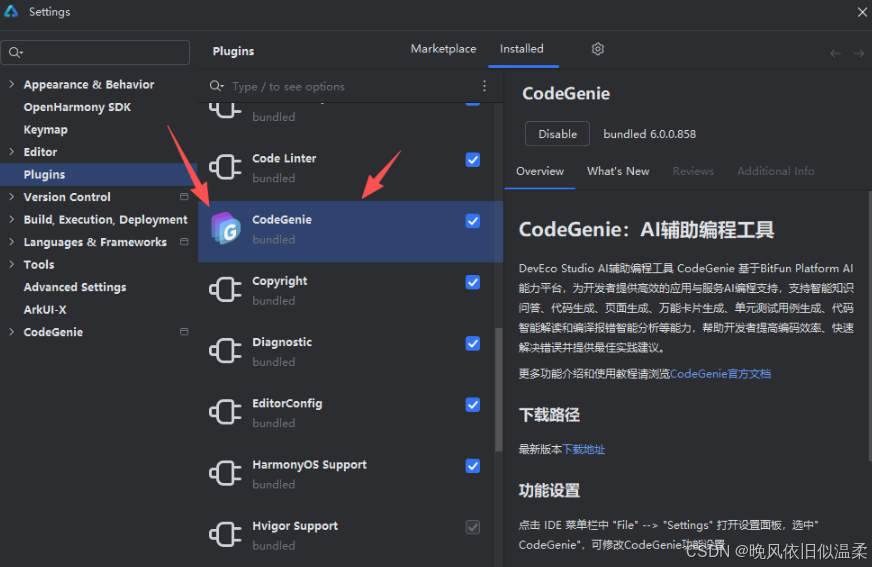The image size is (872, 567).
Task: Click the settings search magnifier icon
Action: (x=15, y=52)
